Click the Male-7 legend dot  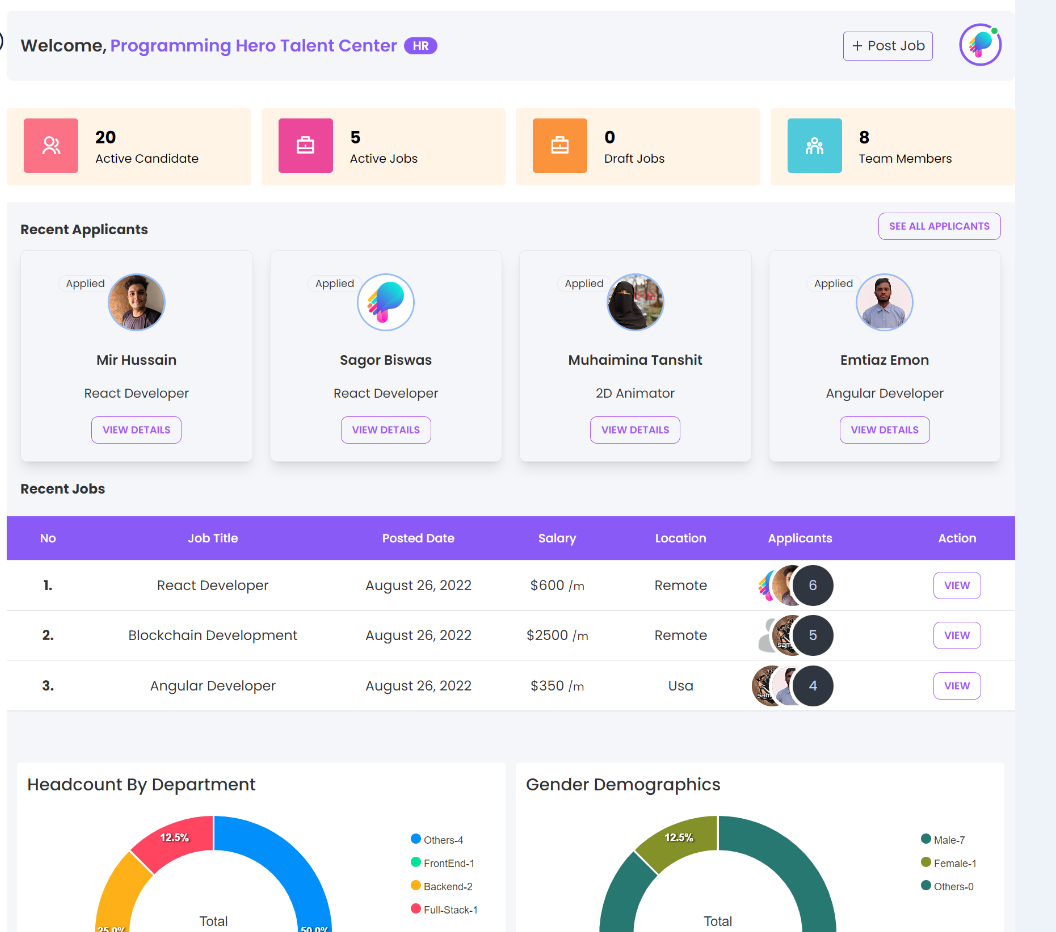tap(926, 839)
